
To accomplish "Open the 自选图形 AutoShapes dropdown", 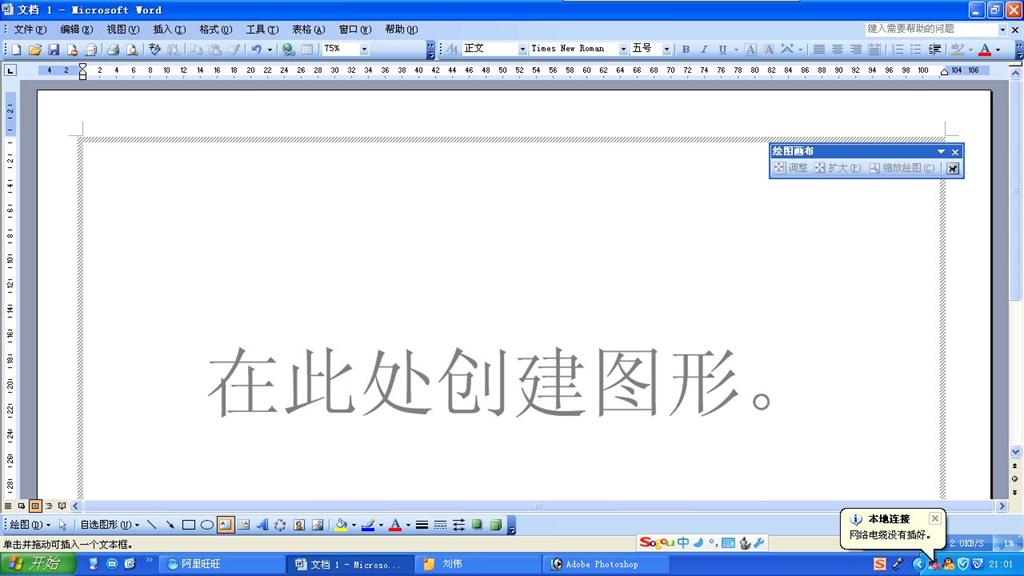I will (109, 524).
